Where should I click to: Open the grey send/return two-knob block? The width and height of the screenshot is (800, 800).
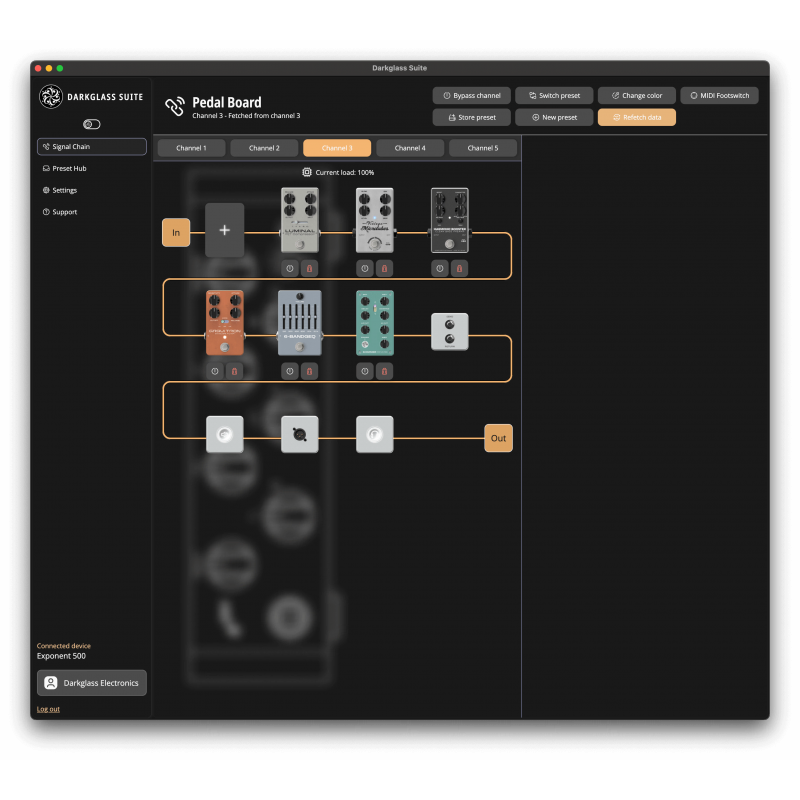pyautogui.click(x=449, y=332)
